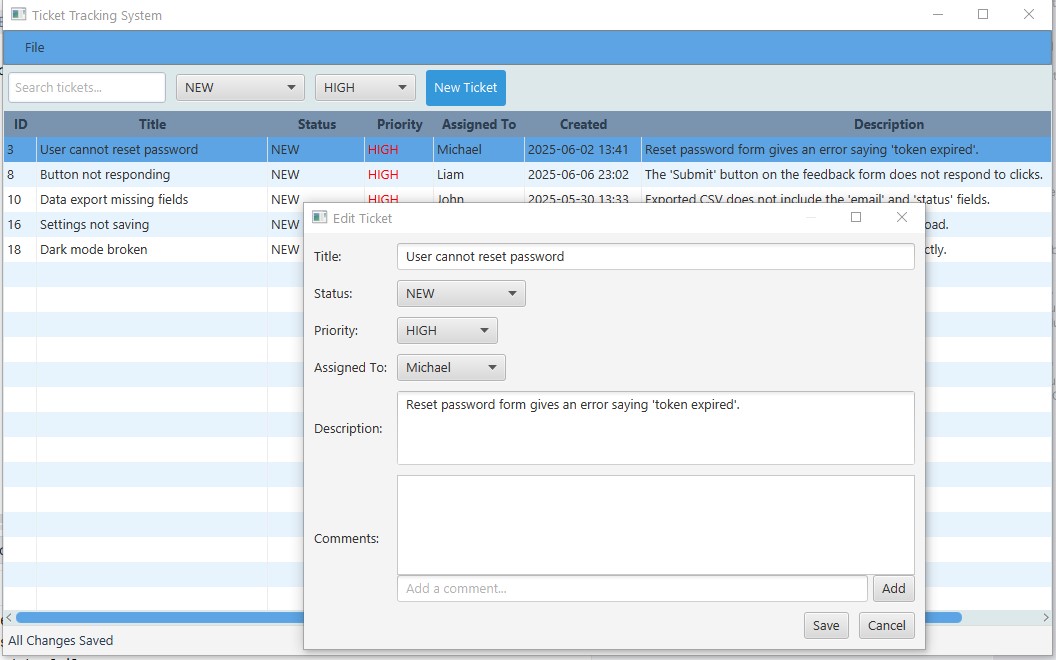Select the 'Settings not saving' ticket
Viewport: 1056px width, 660px height.
(154, 224)
